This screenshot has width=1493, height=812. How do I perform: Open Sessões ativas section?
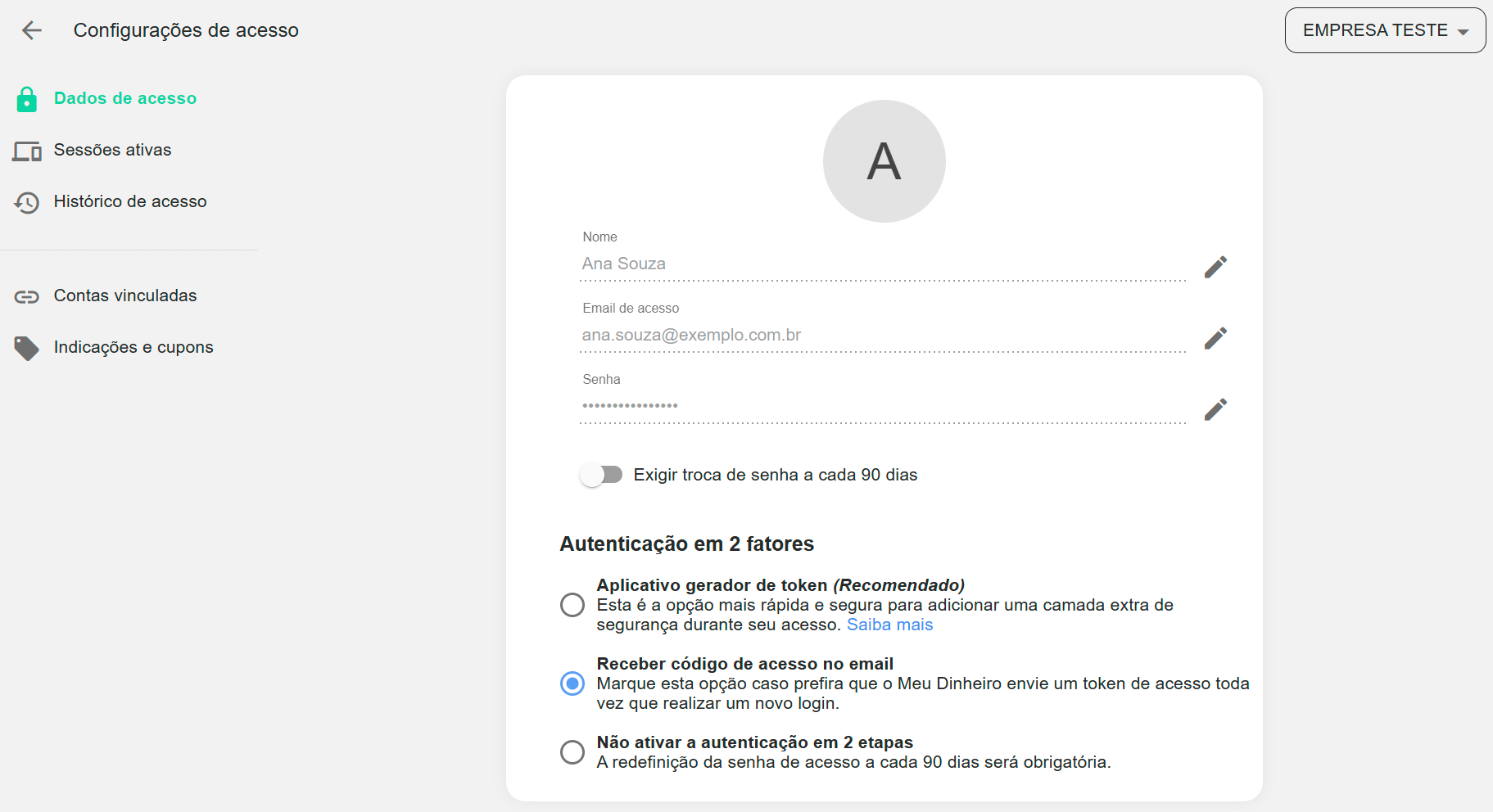point(113,150)
